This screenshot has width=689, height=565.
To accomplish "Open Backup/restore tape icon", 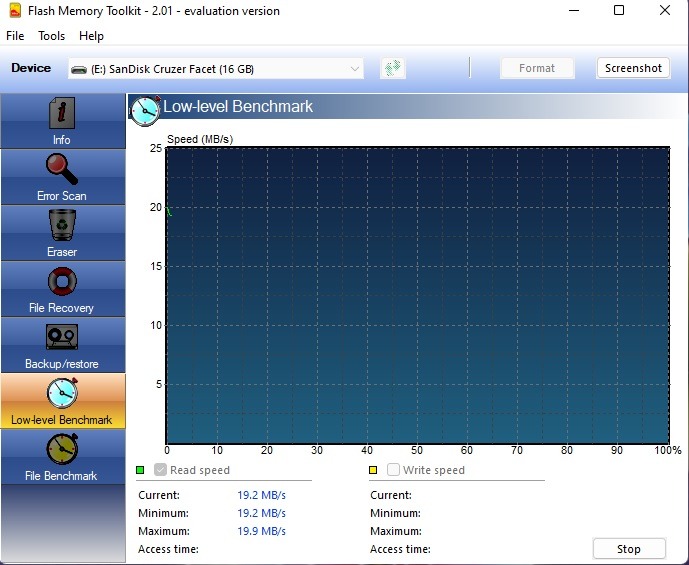I will click(62, 337).
